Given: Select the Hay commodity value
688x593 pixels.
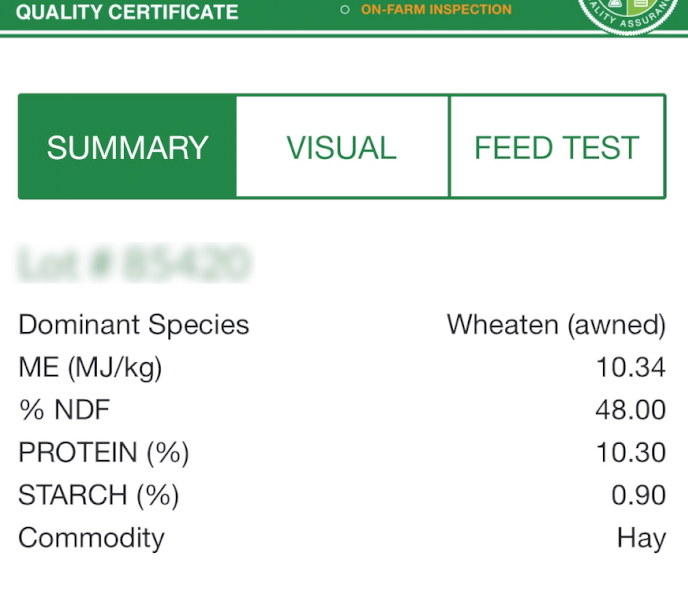Looking at the screenshot, I should tap(641, 538).
